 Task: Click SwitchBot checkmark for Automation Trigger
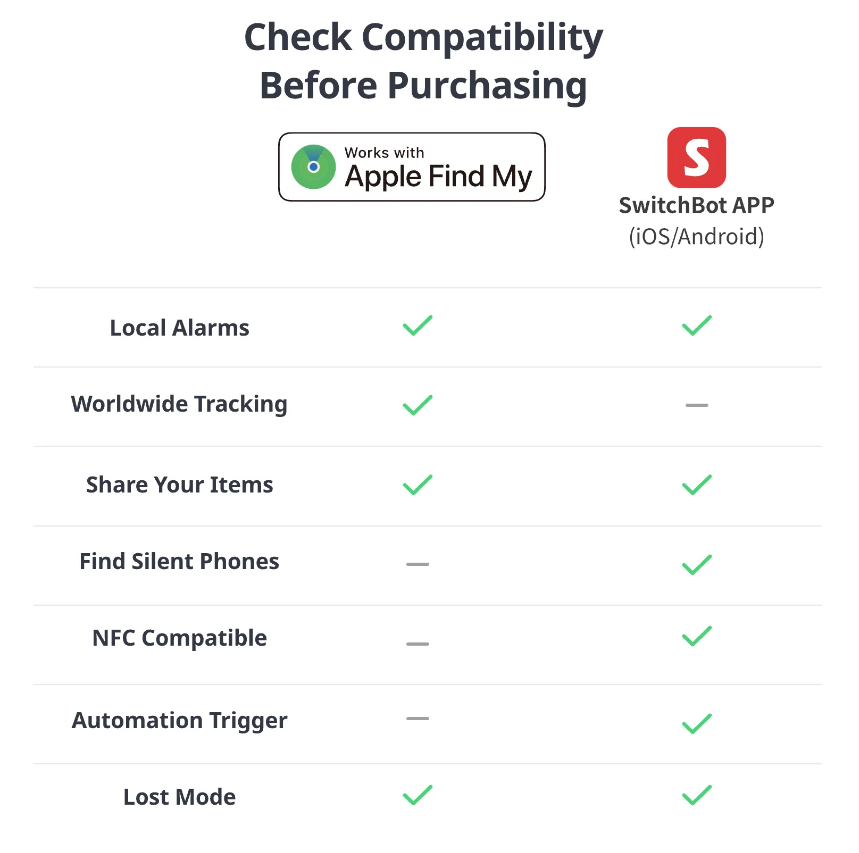tap(696, 722)
